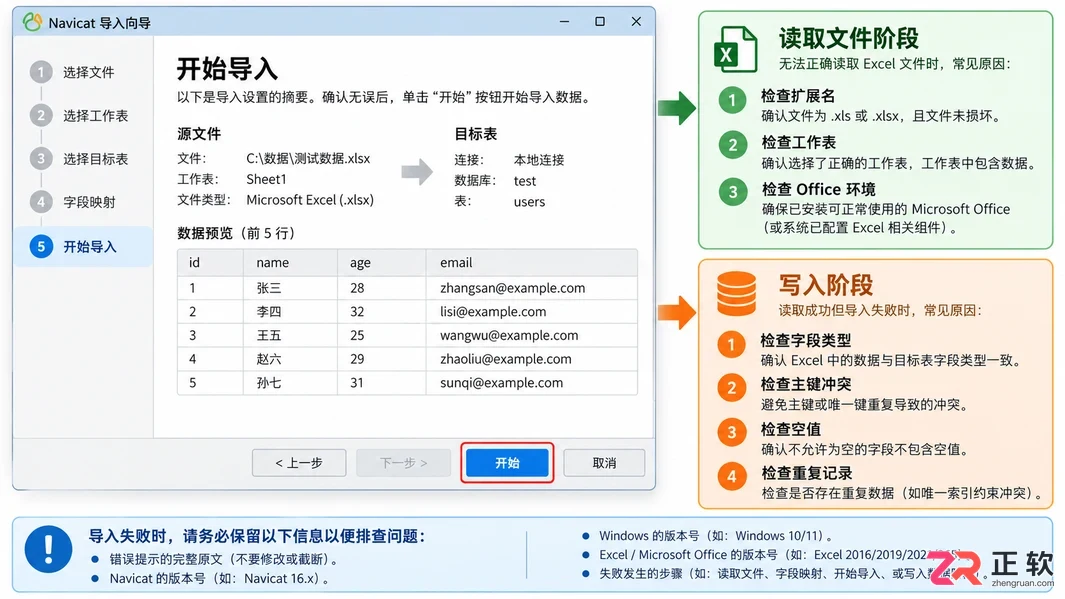Click the database value test
The width and height of the screenshot is (1065, 599).
point(525,181)
